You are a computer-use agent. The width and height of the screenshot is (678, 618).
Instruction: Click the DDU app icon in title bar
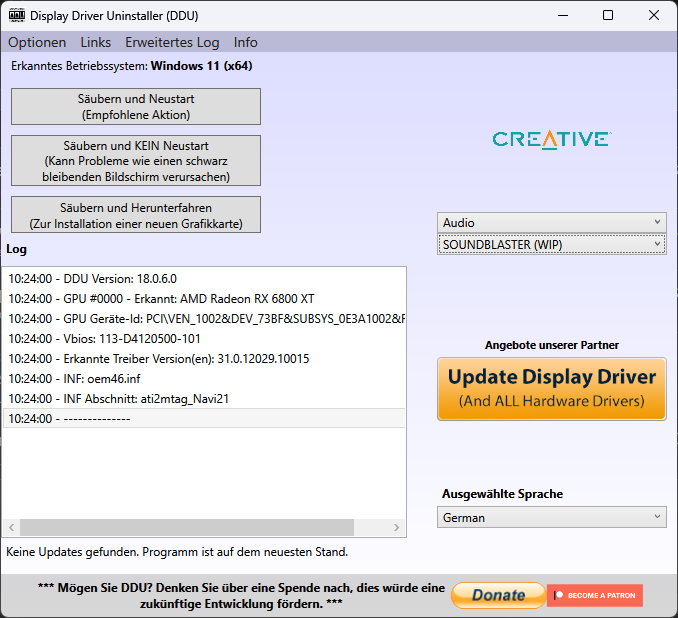17,16
